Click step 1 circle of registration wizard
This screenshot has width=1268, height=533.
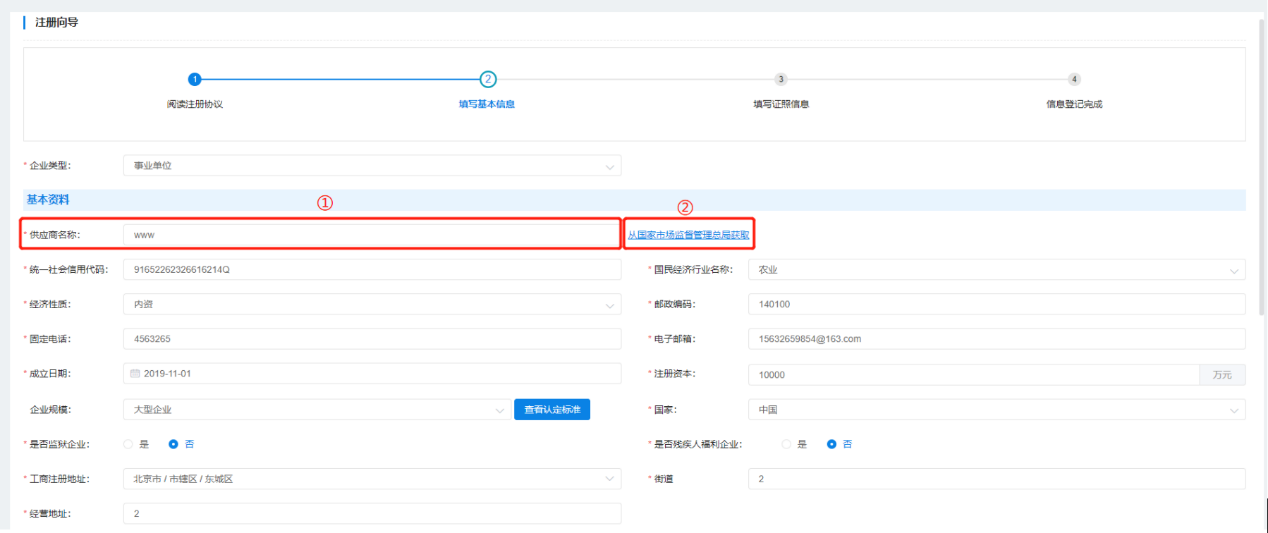(194, 79)
